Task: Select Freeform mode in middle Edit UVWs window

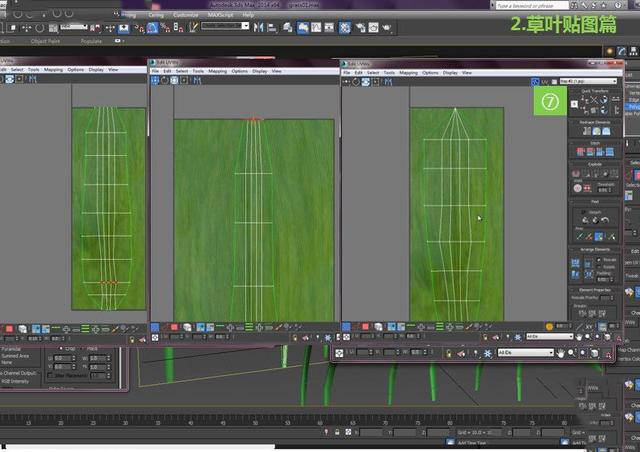Action: click(184, 80)
